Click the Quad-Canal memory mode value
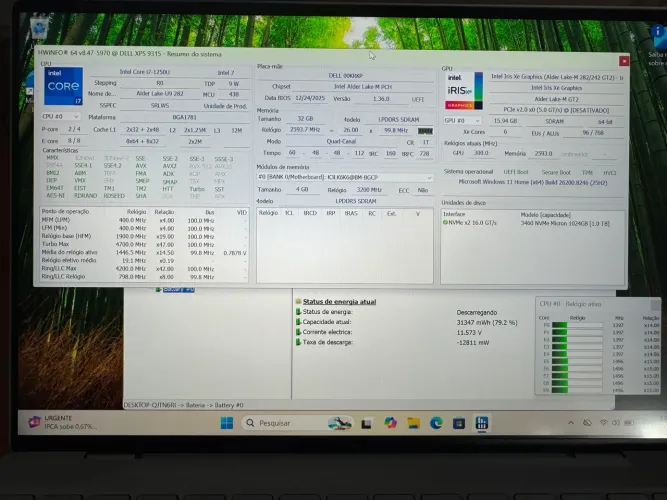 tap(341, 142)
